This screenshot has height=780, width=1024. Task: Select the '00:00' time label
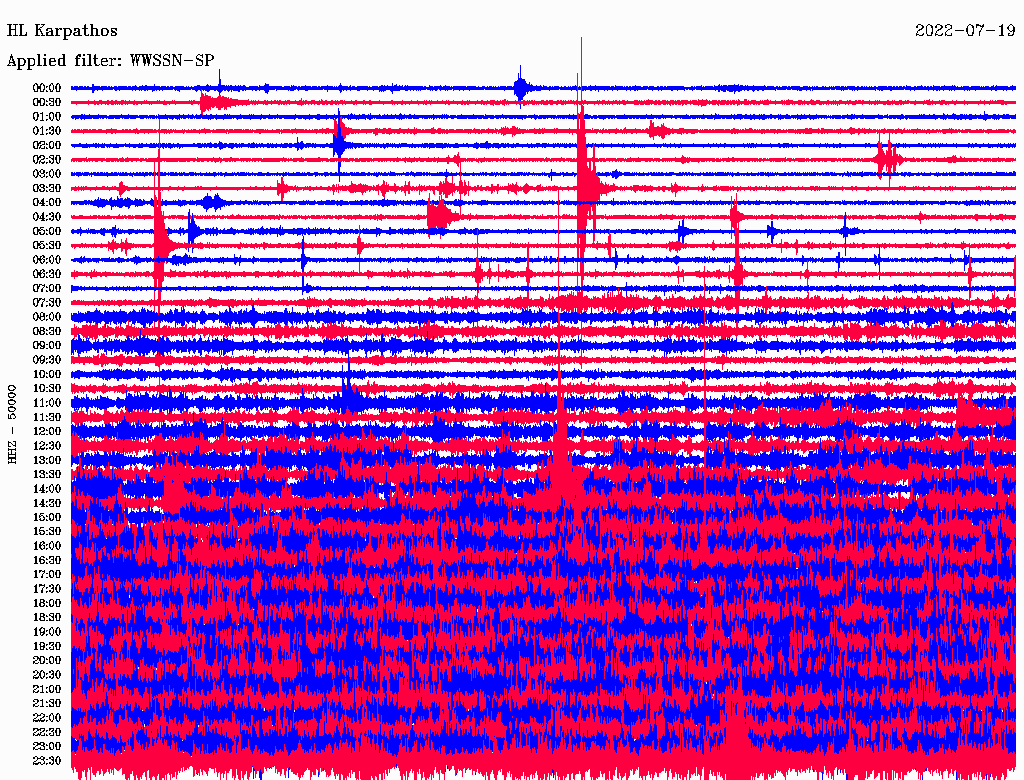tap(47, 88)
